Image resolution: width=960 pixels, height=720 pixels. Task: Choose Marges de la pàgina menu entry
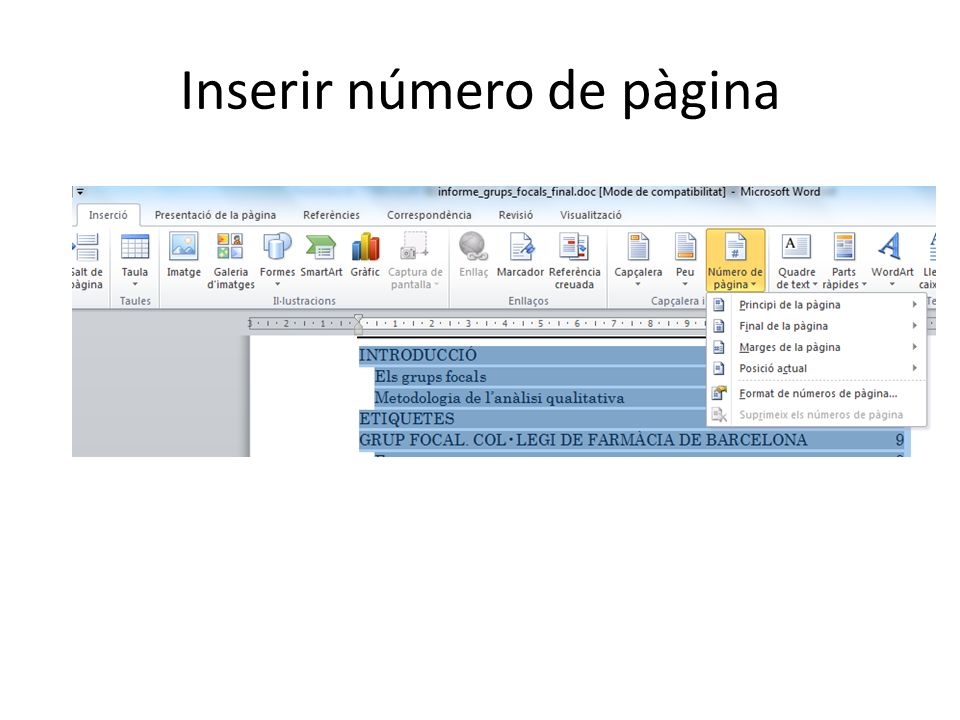tap(816, 347)
